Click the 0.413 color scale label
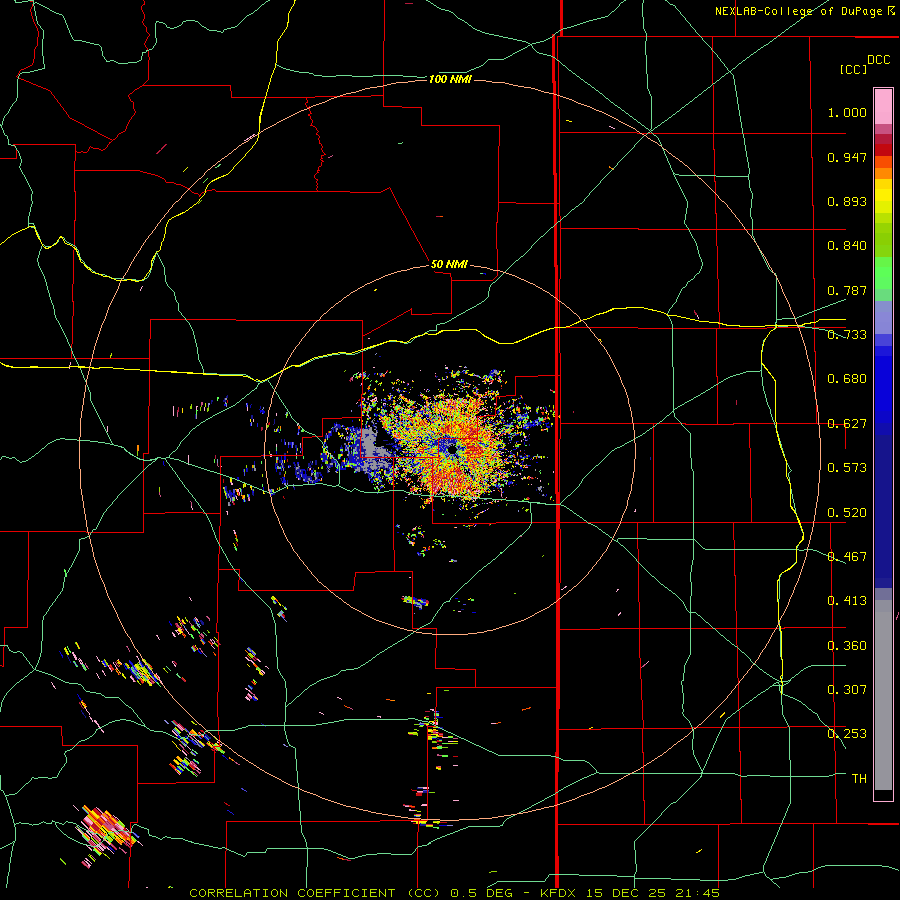The width and height of the screenshot is (900, 900). (847, 601)
